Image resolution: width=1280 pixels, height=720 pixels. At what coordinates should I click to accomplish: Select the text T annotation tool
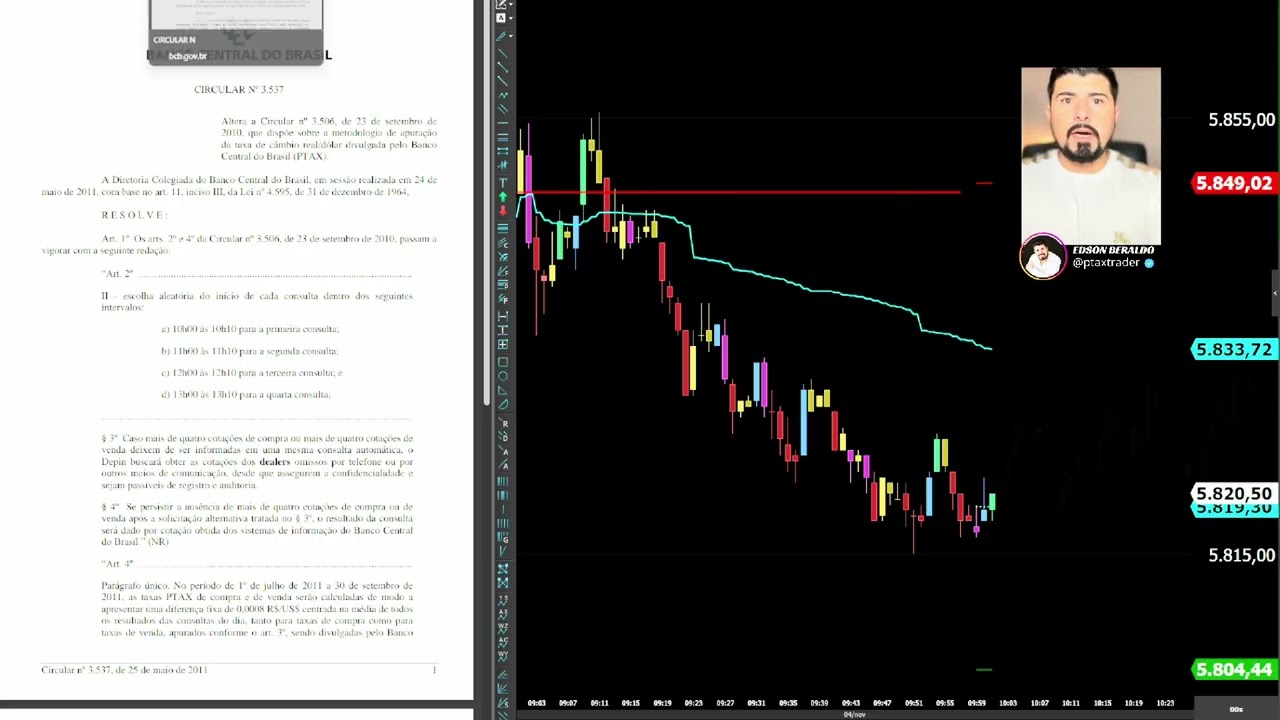(503, 182)
